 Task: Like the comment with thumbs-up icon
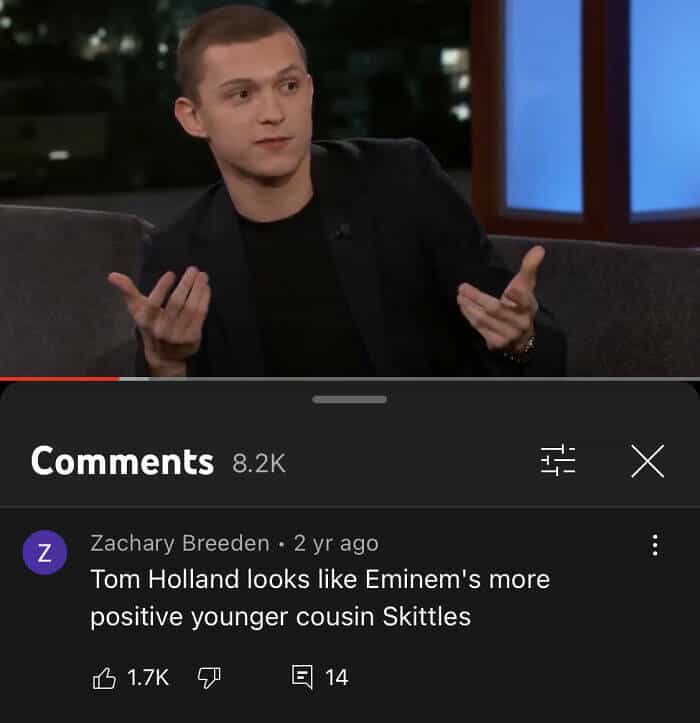tap(104, 677)
